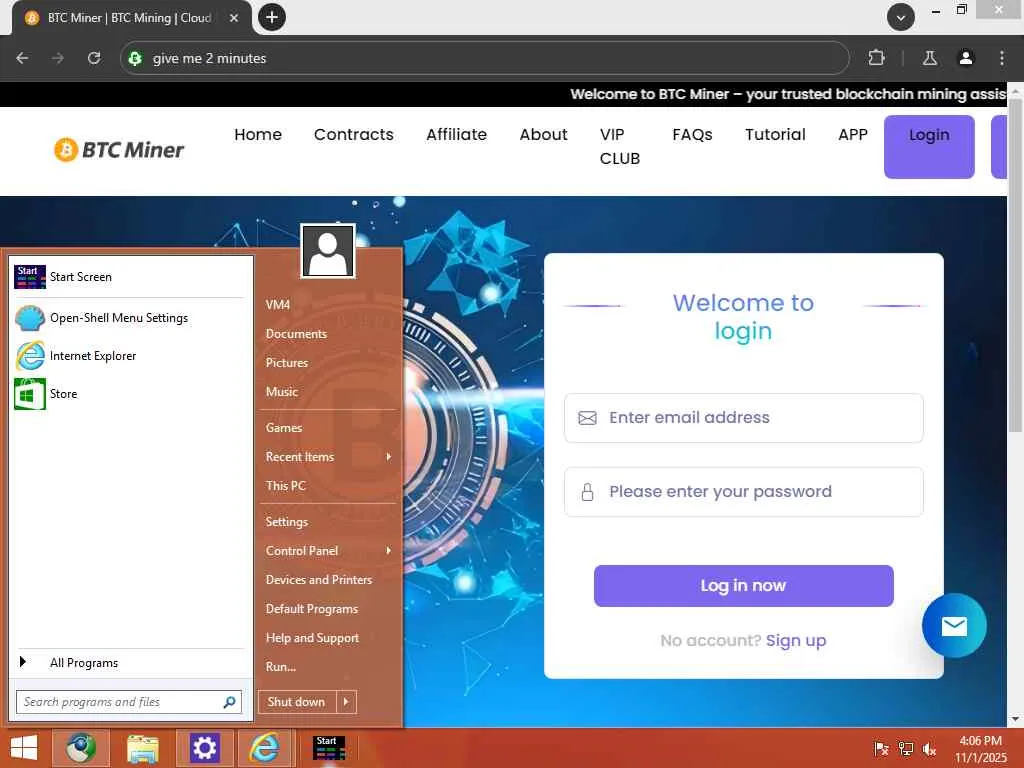Focus the password field
The height and width of the screenshot is (768, 1024).
tap(744, 492)
